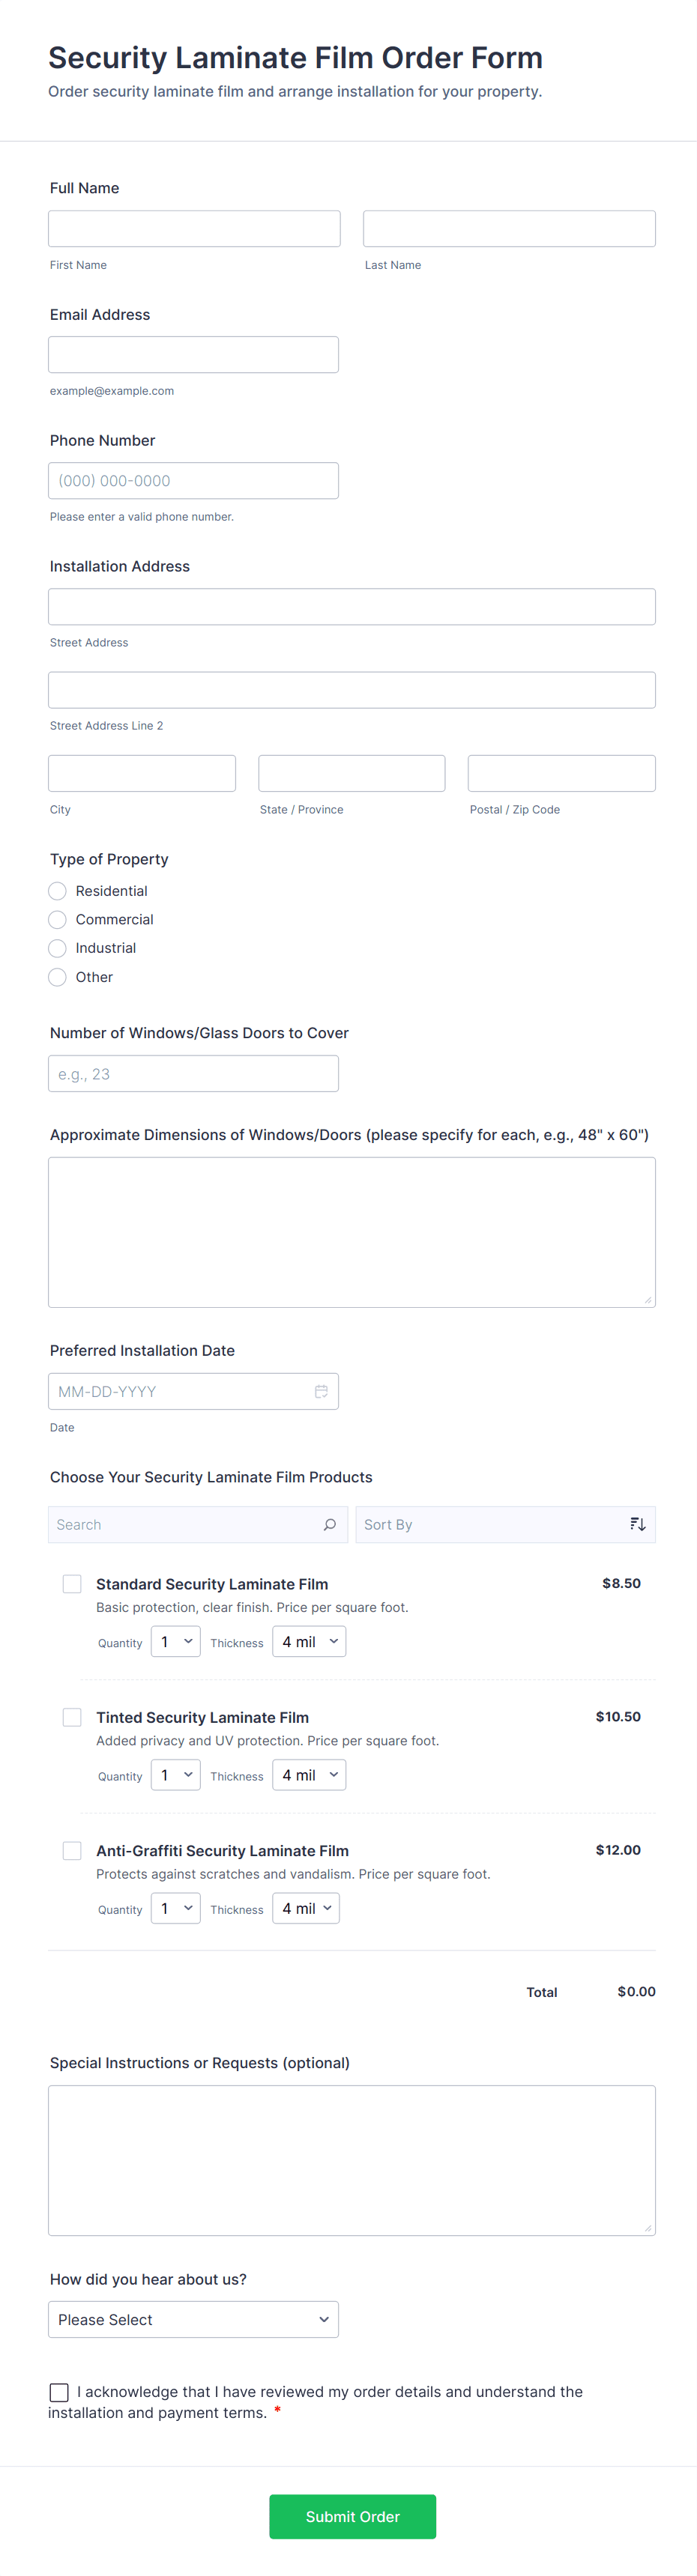Screen dimensions: 697x2576
Task: Pick the Industrial property option
Action: point(58,948)
